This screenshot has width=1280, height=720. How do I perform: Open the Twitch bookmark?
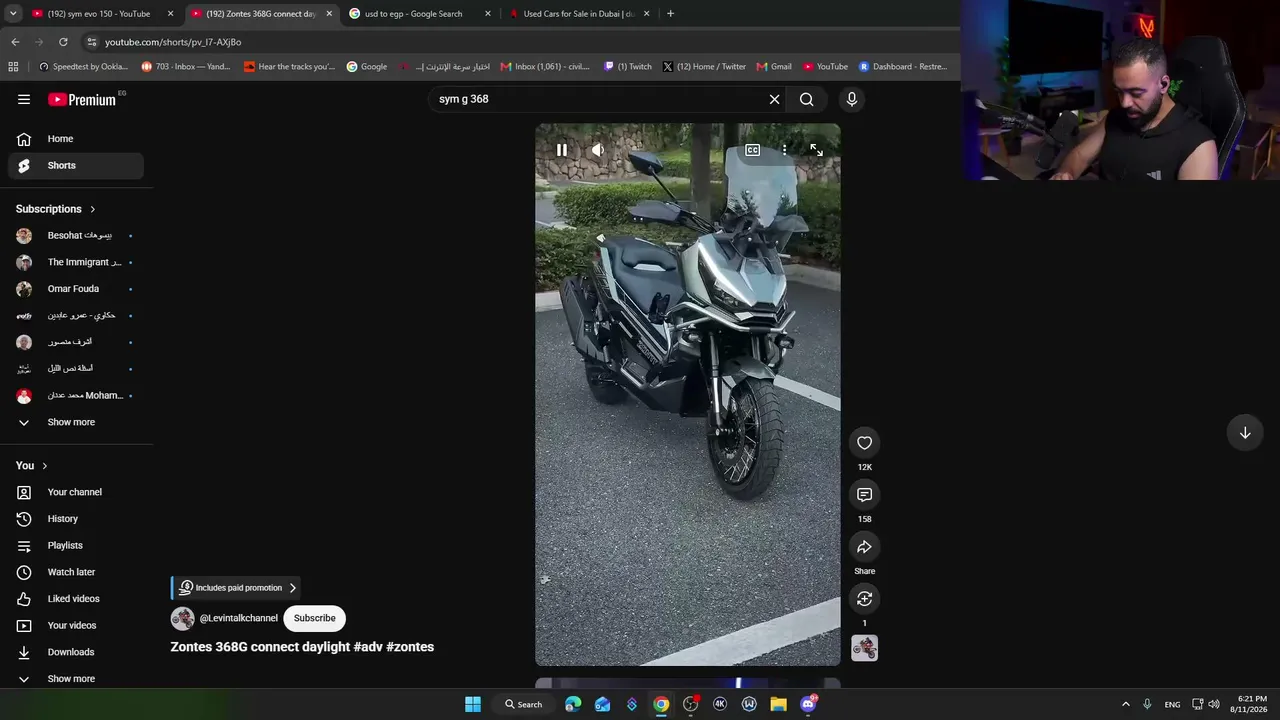tap(628, 67)
